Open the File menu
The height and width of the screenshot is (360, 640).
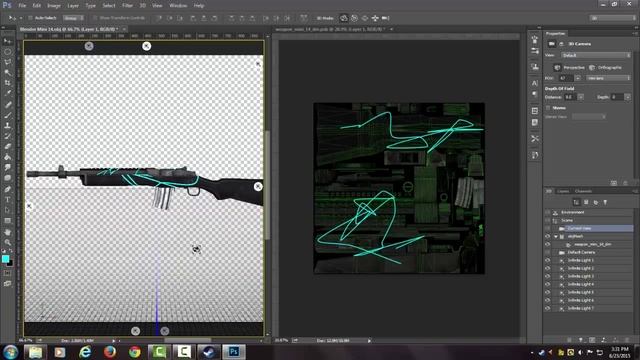click(22, 6)
